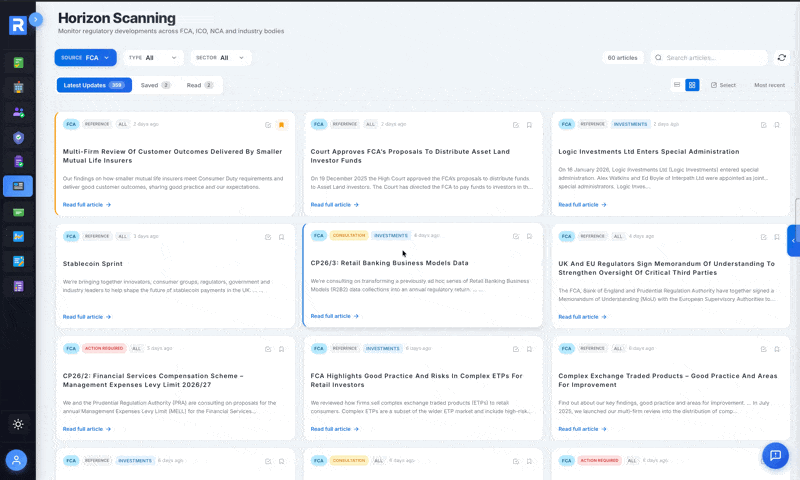800x480 pixels.
Task: Mark Multi-Firm Review card as read
Action: point(268,125)
